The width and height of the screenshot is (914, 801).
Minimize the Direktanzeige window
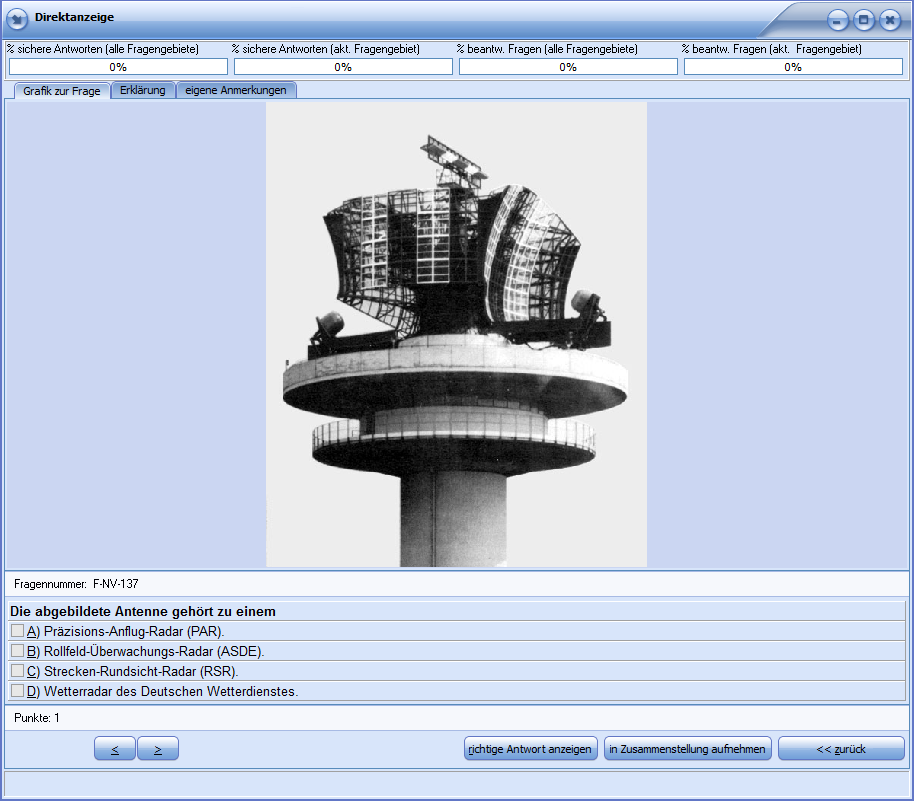click(837, 21)
